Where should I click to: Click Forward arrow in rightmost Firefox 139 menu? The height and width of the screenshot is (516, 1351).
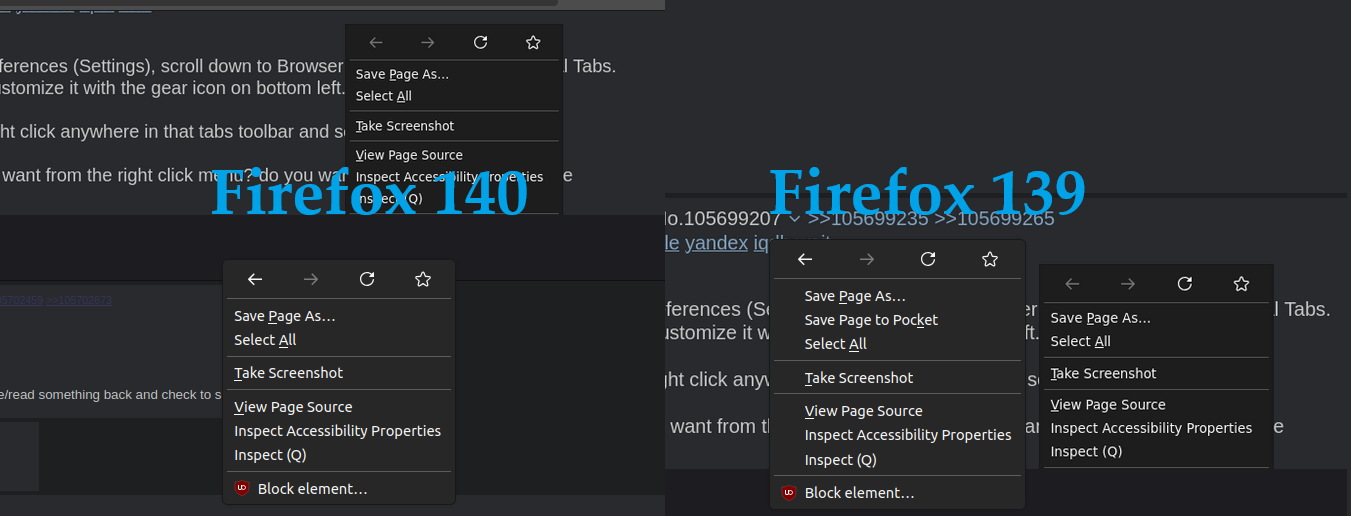[x=1128, y=284]
